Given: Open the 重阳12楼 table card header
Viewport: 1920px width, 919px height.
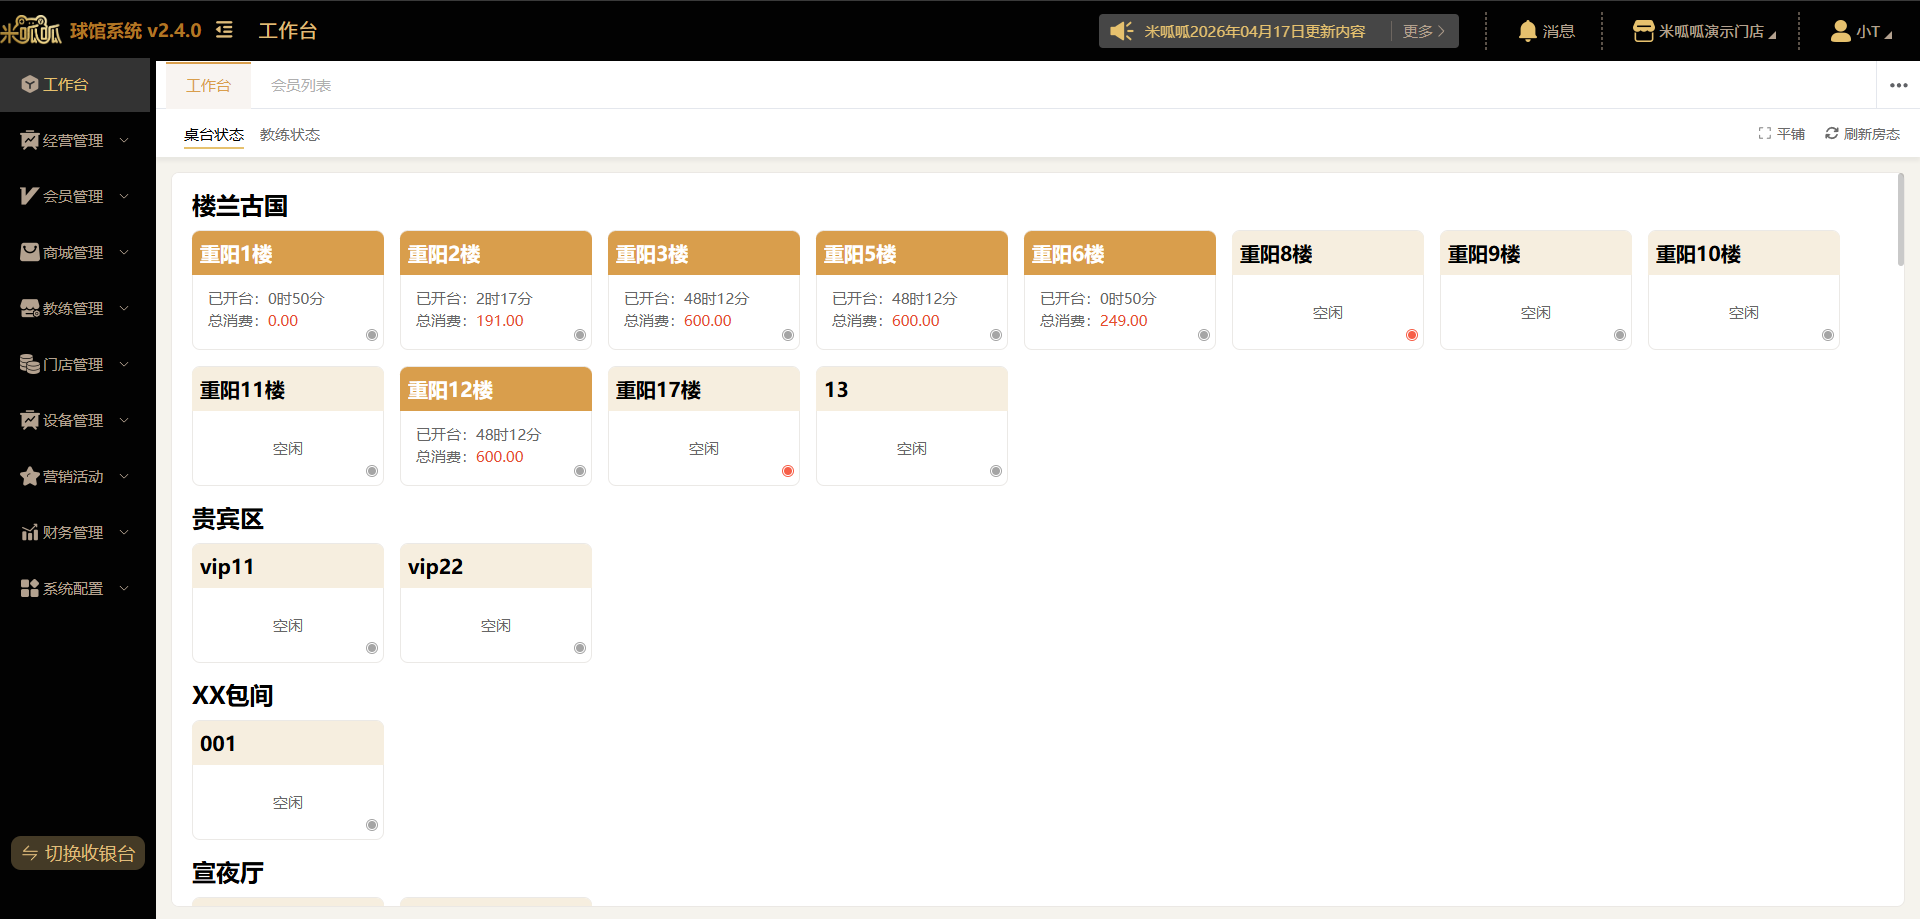Looking at the screenshot, I should (x=496, y=389).
